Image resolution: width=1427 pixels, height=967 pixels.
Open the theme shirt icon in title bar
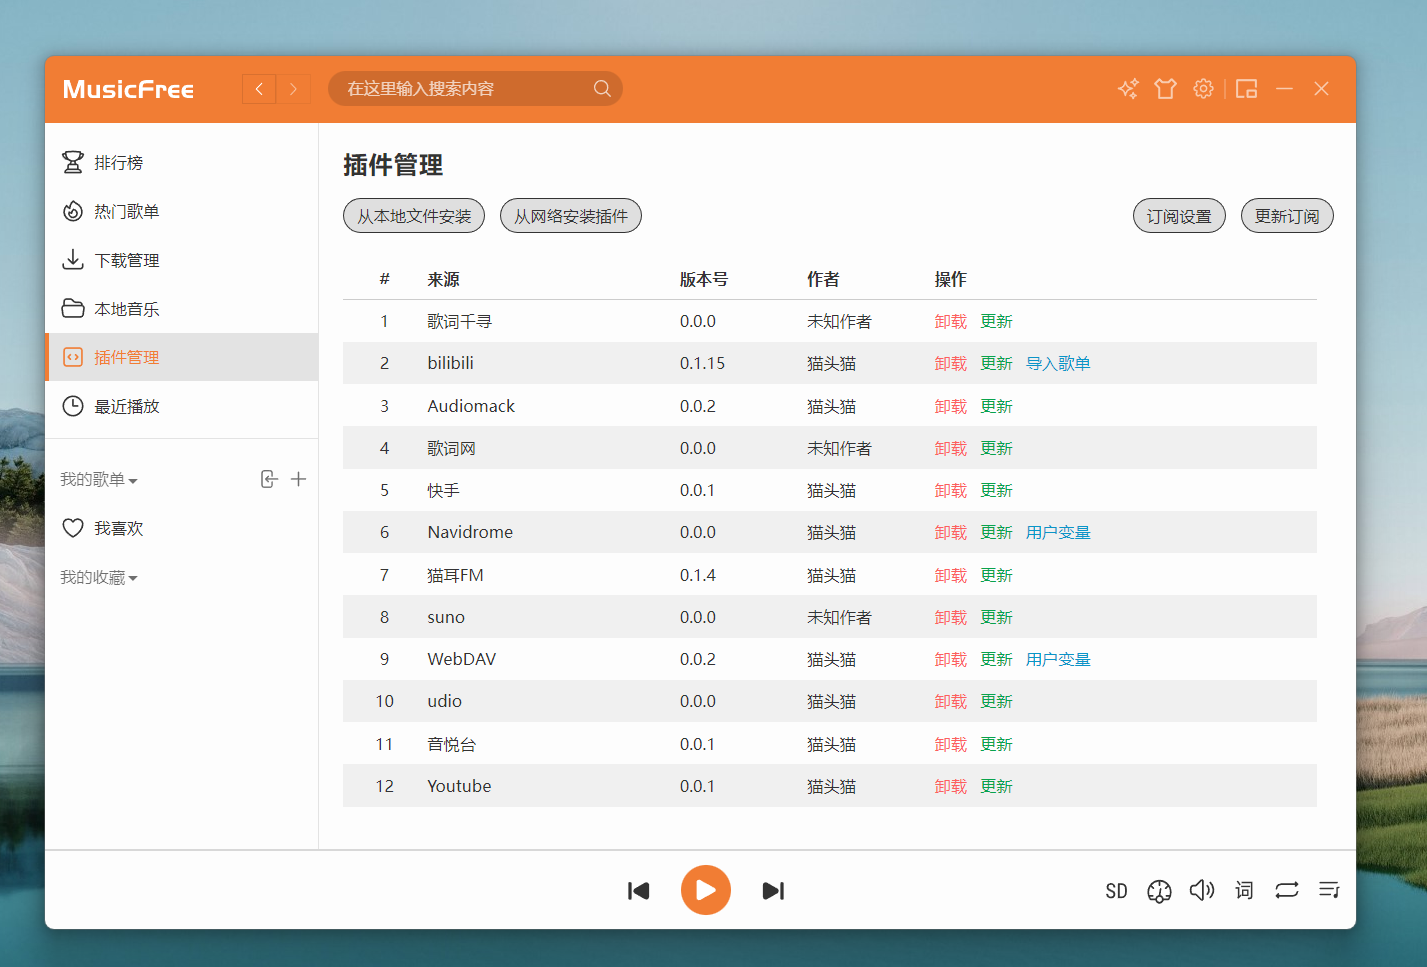pyautogui.click(x=1165, y=89)
